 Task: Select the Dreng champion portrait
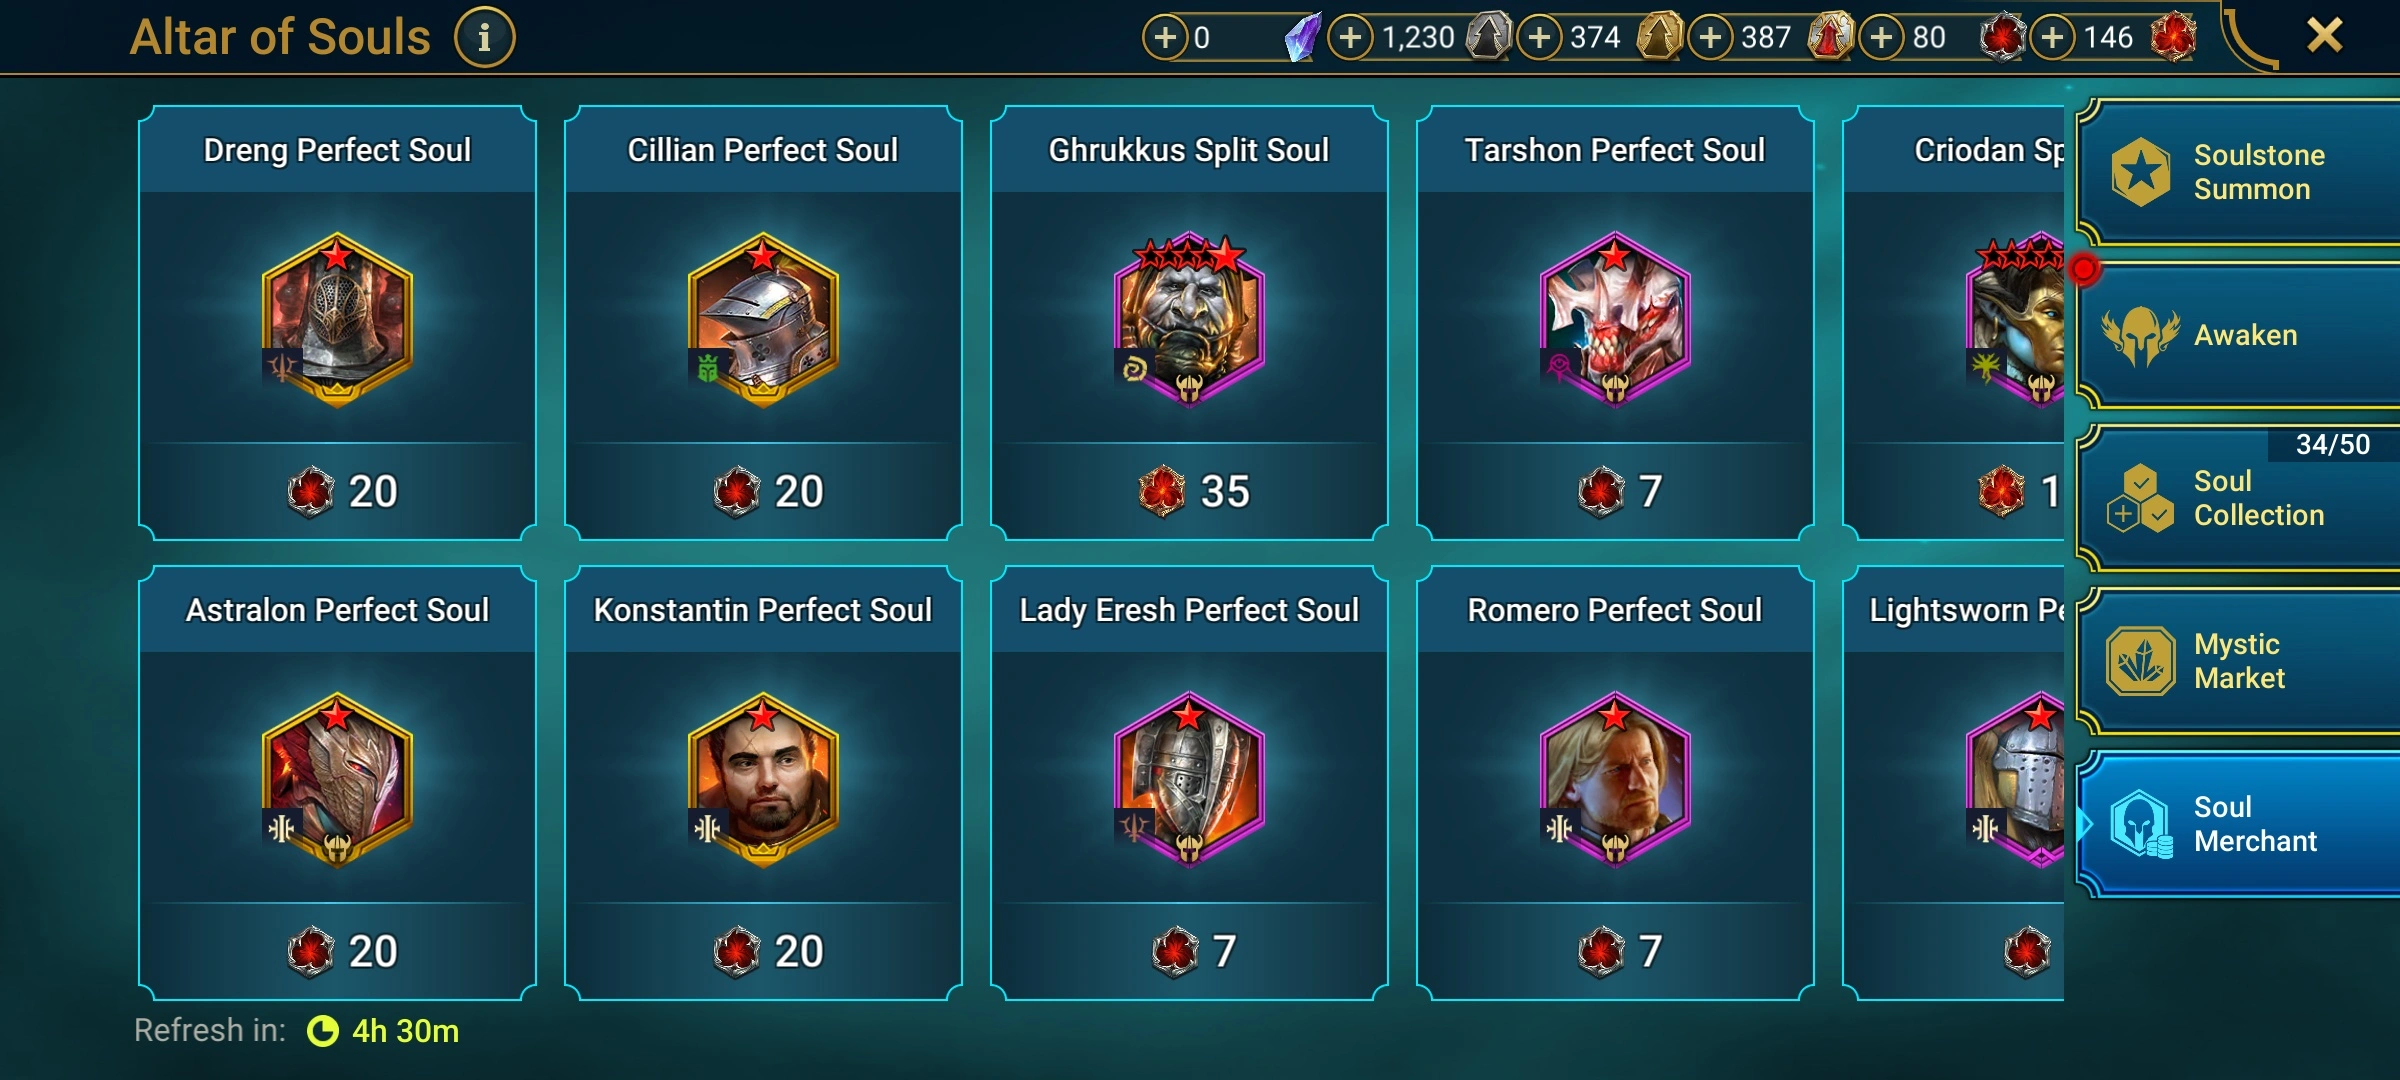(x=337, y=320)
